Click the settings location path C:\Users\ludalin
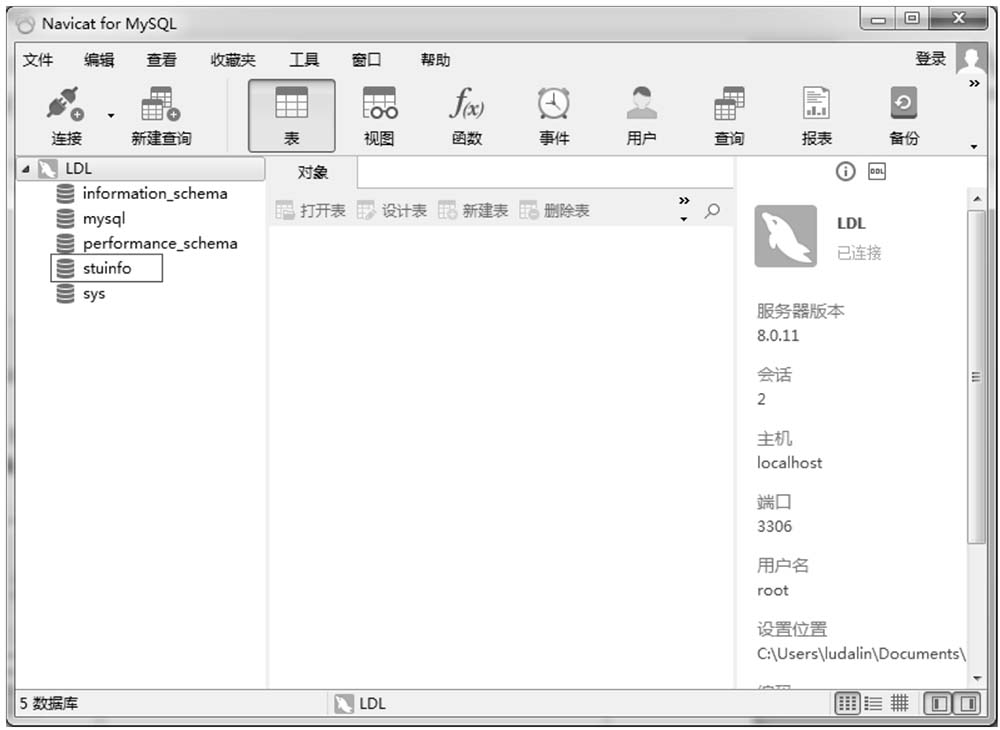This screenshot has height=730, width=1000. (861, 654)
